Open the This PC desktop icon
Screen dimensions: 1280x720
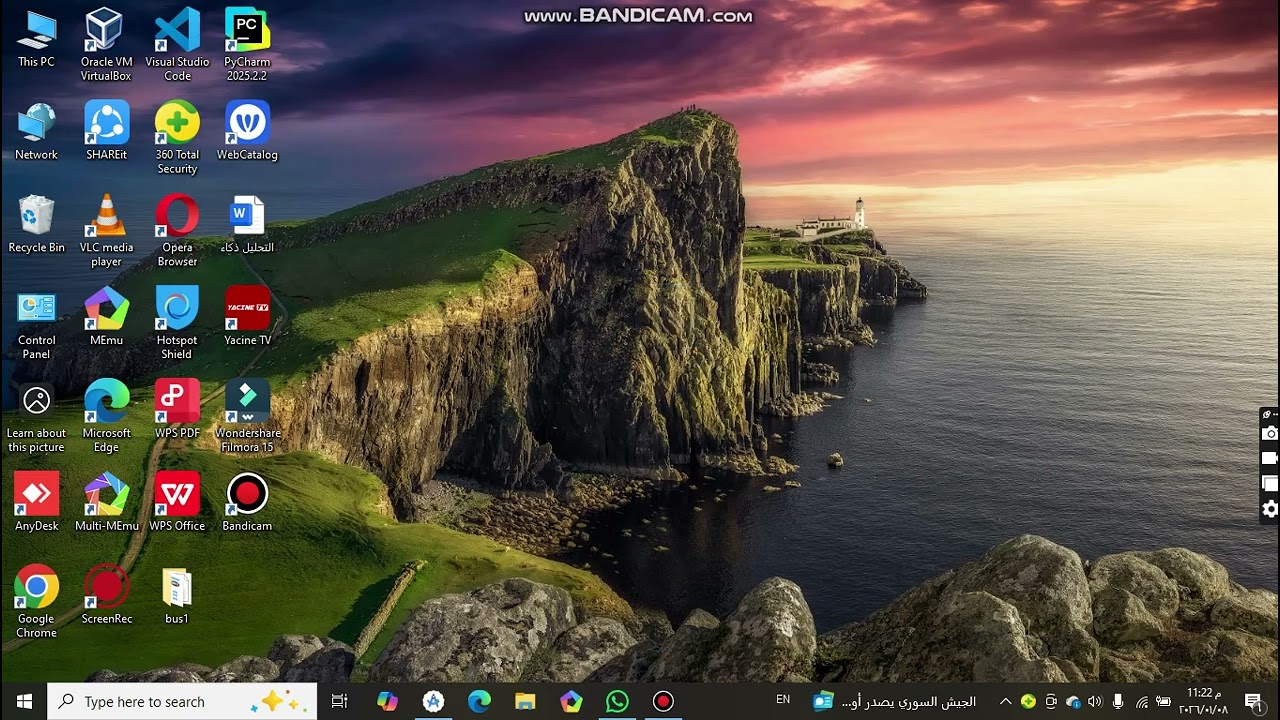36,38
